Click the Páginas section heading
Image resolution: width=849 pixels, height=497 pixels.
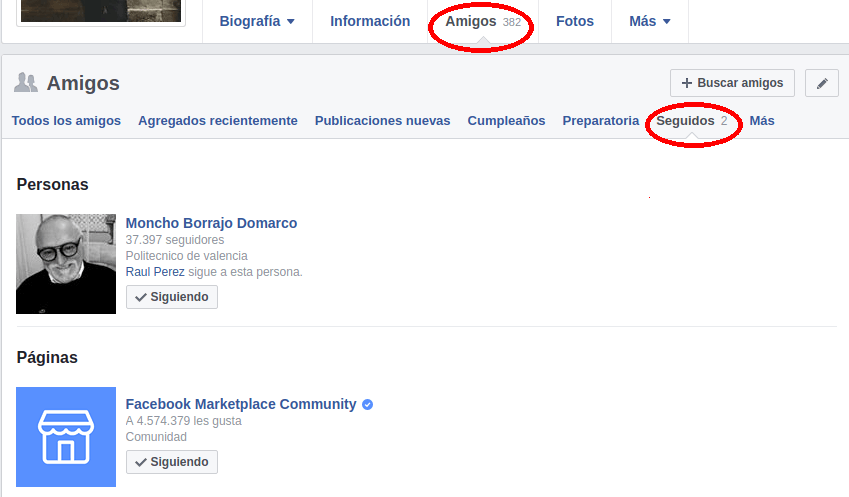(47, 358)
